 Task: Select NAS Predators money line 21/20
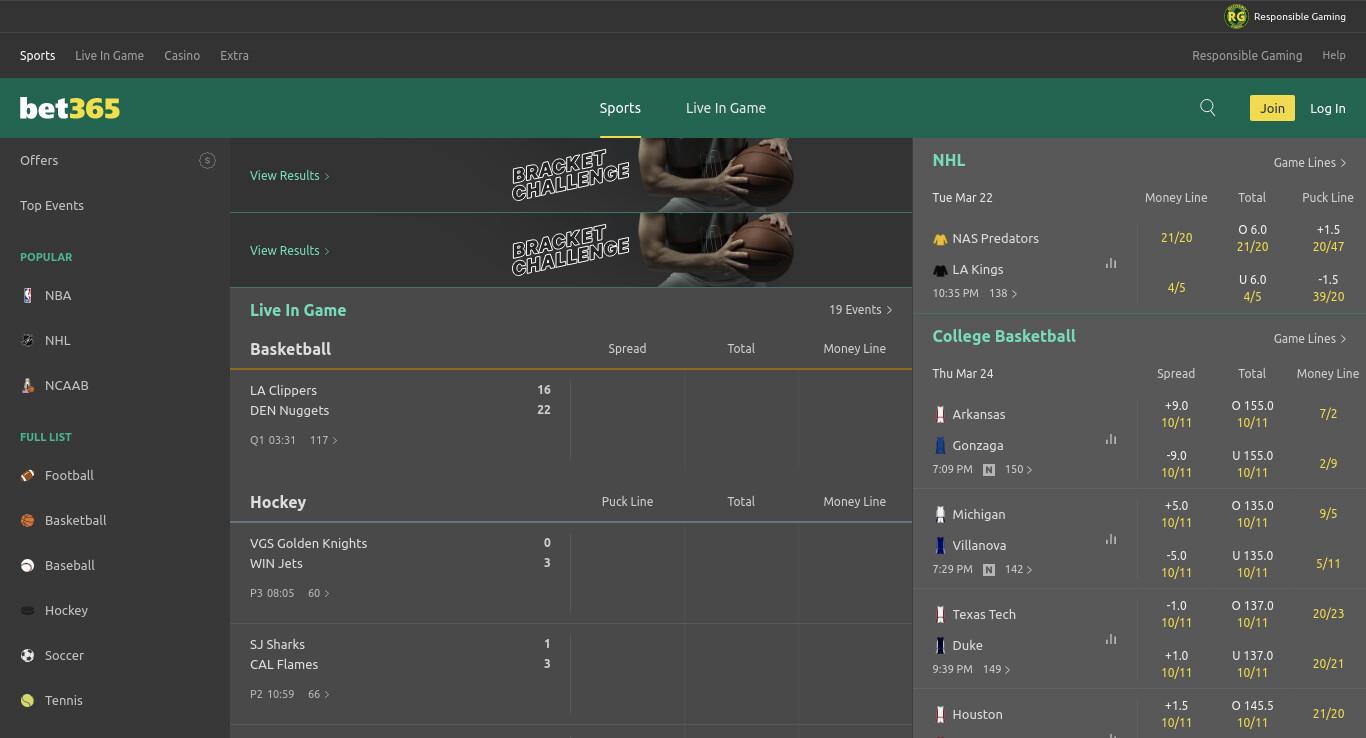1177,238
